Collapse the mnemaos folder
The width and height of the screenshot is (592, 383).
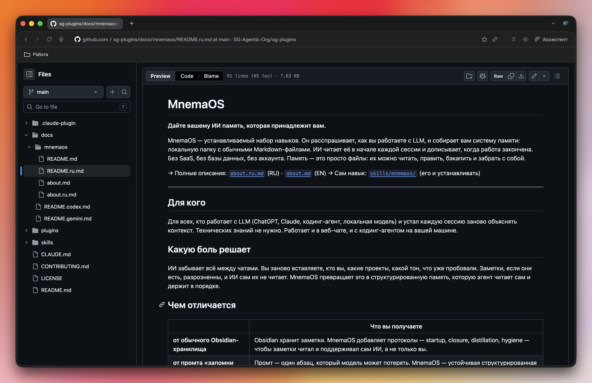[29, 147]
